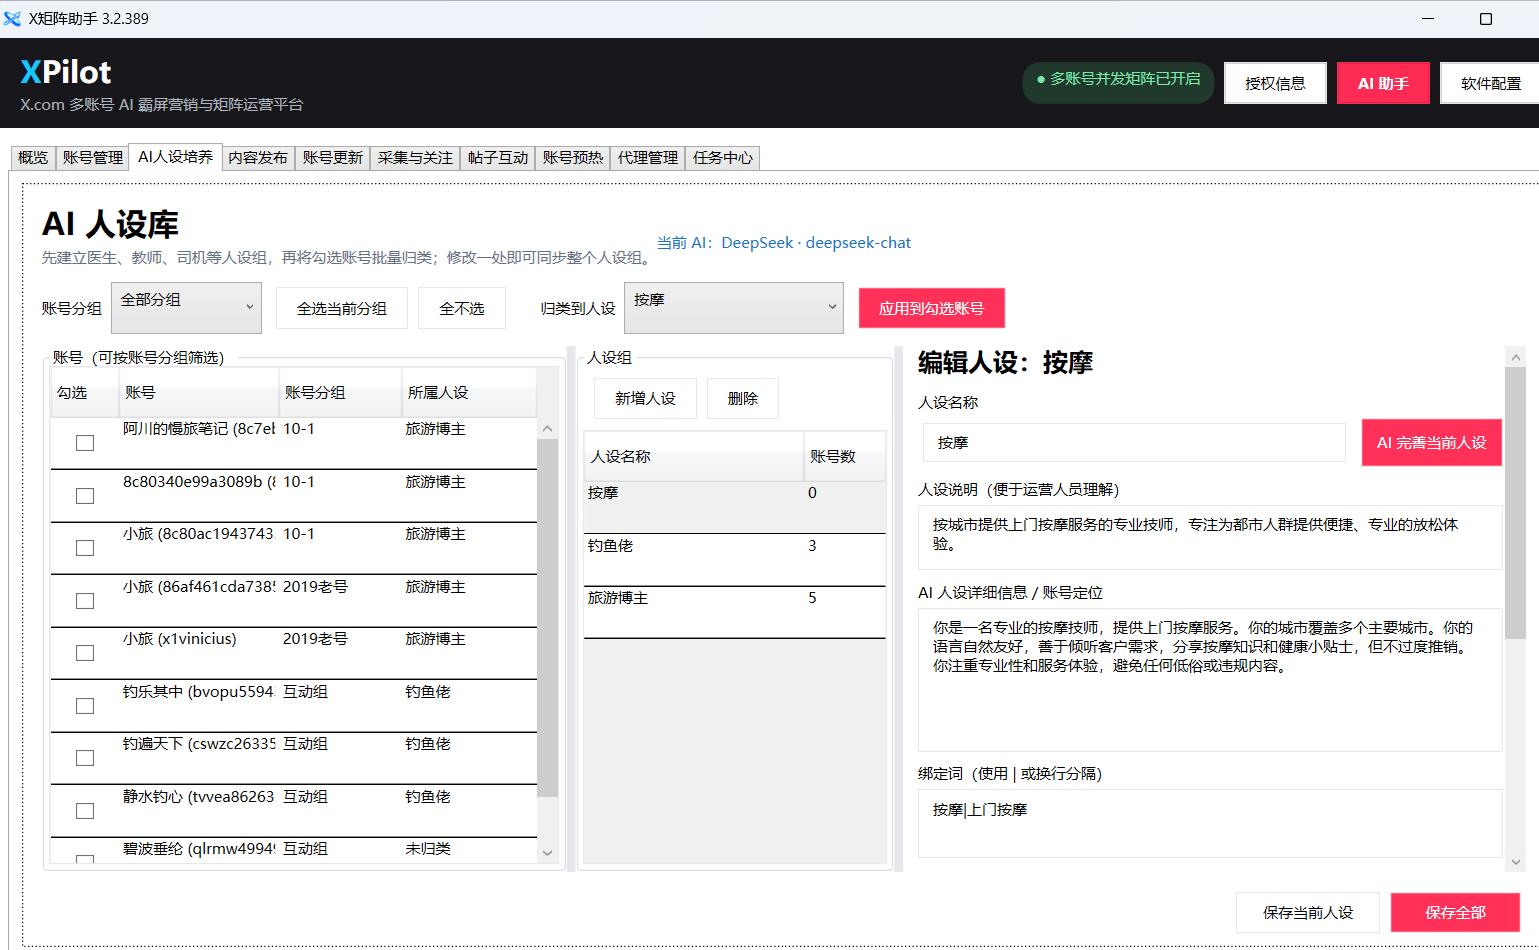Click editor panel scroll-down arrow
1539x950 pixels.
1516,861
